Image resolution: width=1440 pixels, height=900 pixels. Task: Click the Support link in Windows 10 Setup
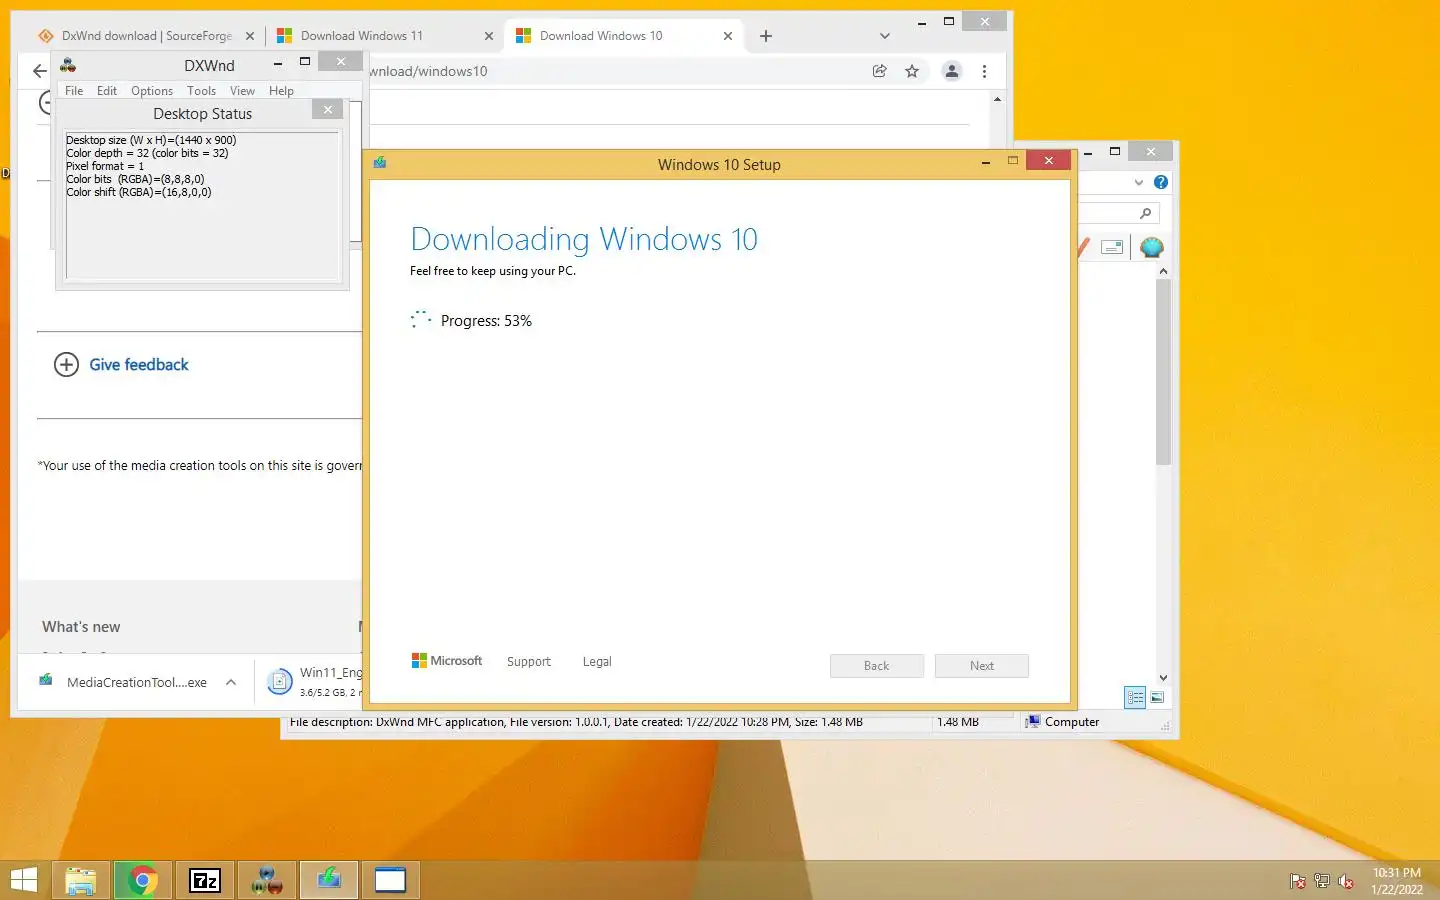pos(528,662)
